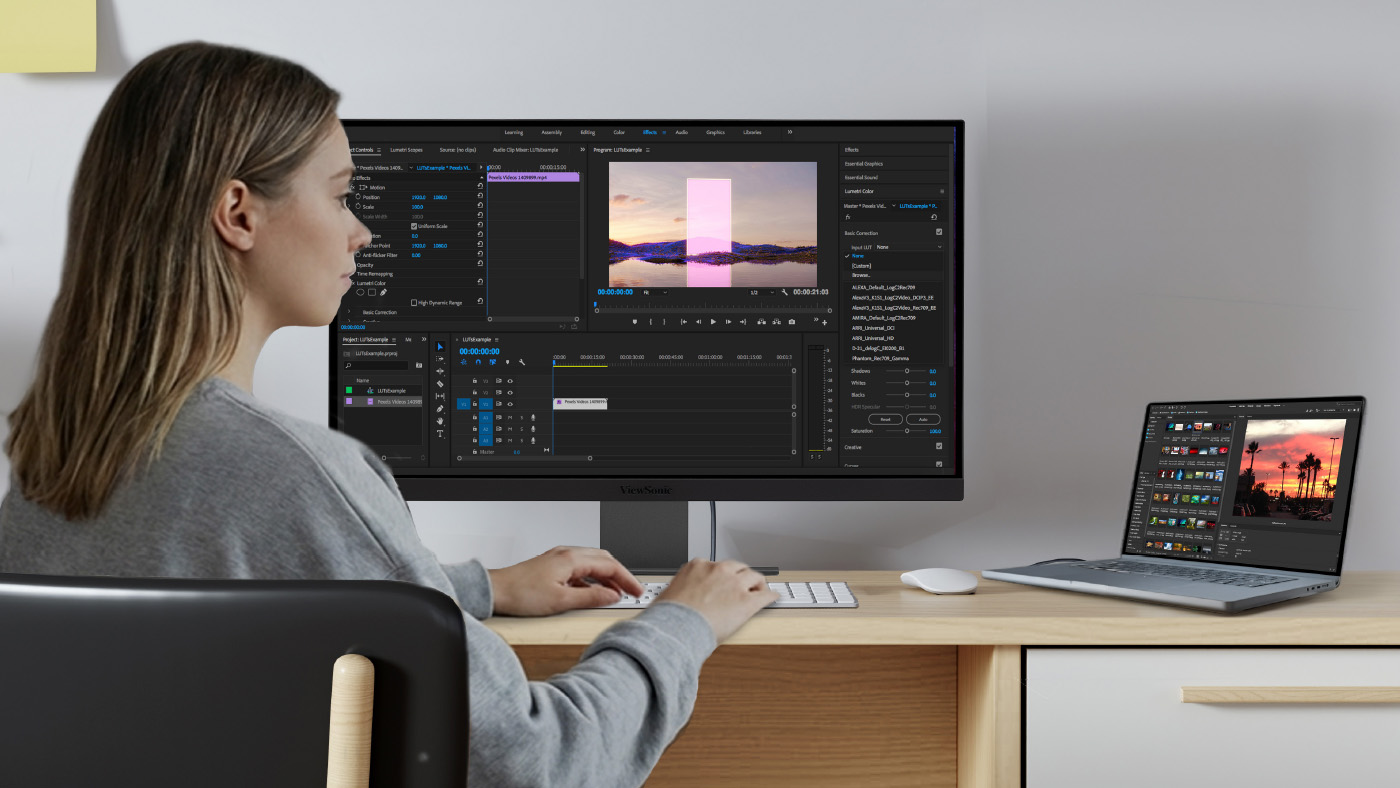The width and height of the screenshot is (1400, 788).
Task: Pick the Hand tool
Action: [440, 421]
